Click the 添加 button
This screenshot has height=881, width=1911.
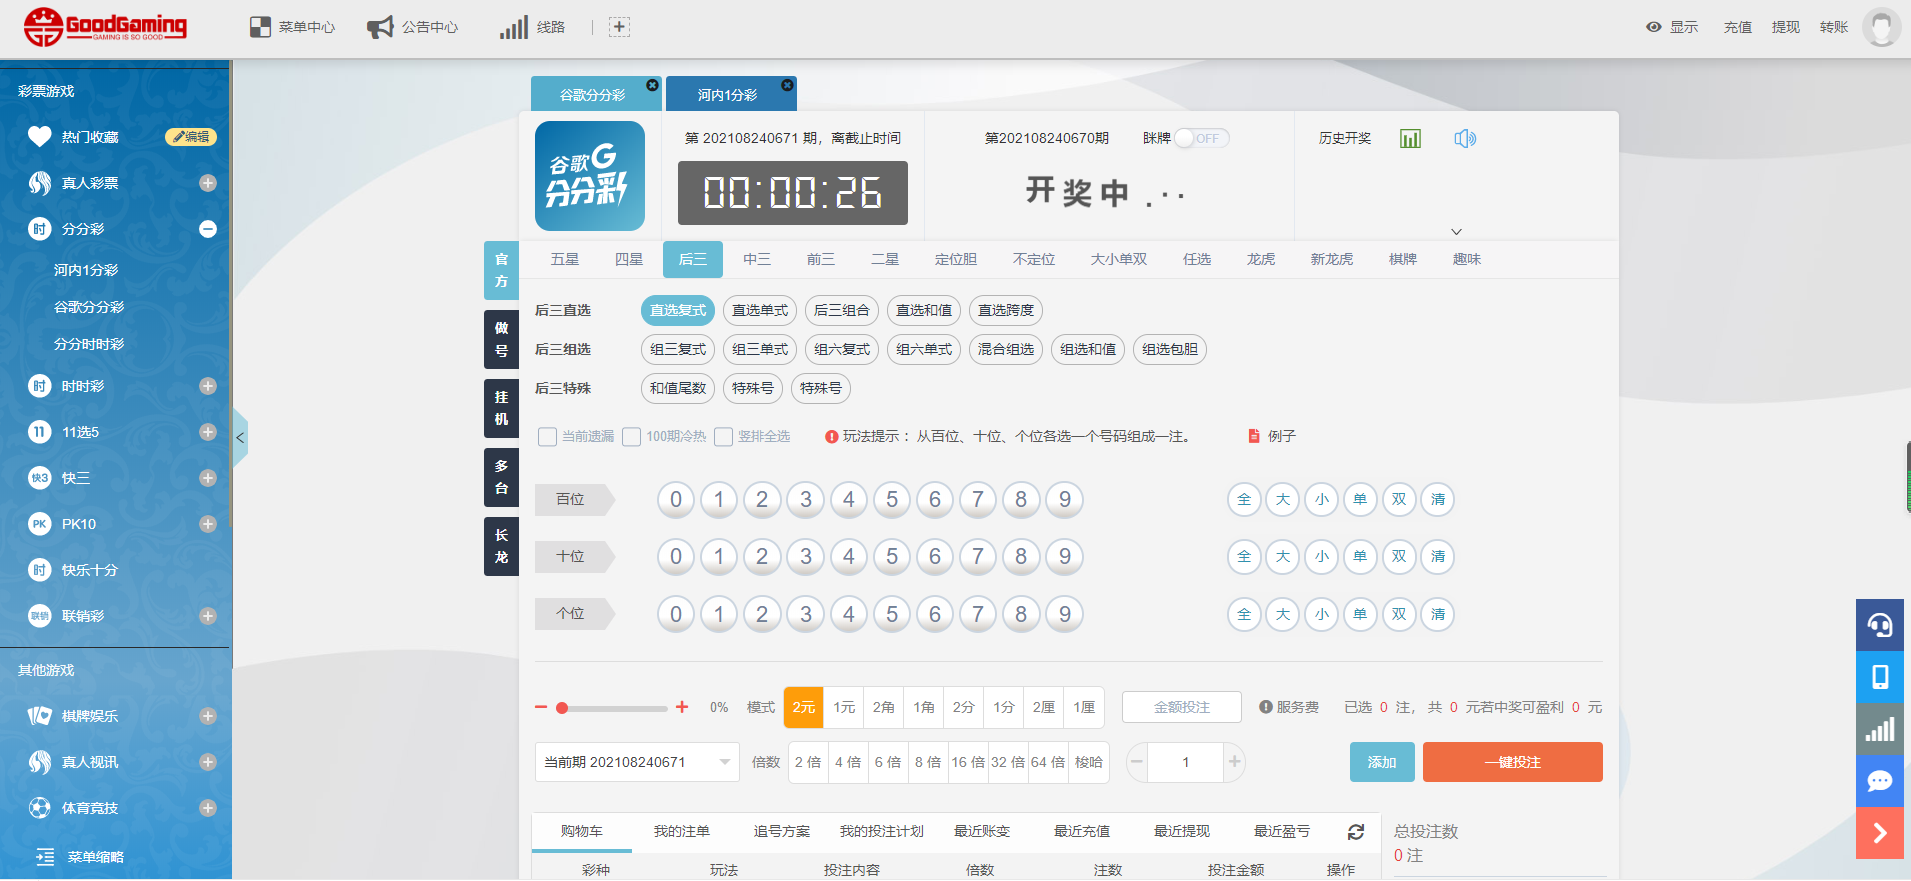(1382, 762)
